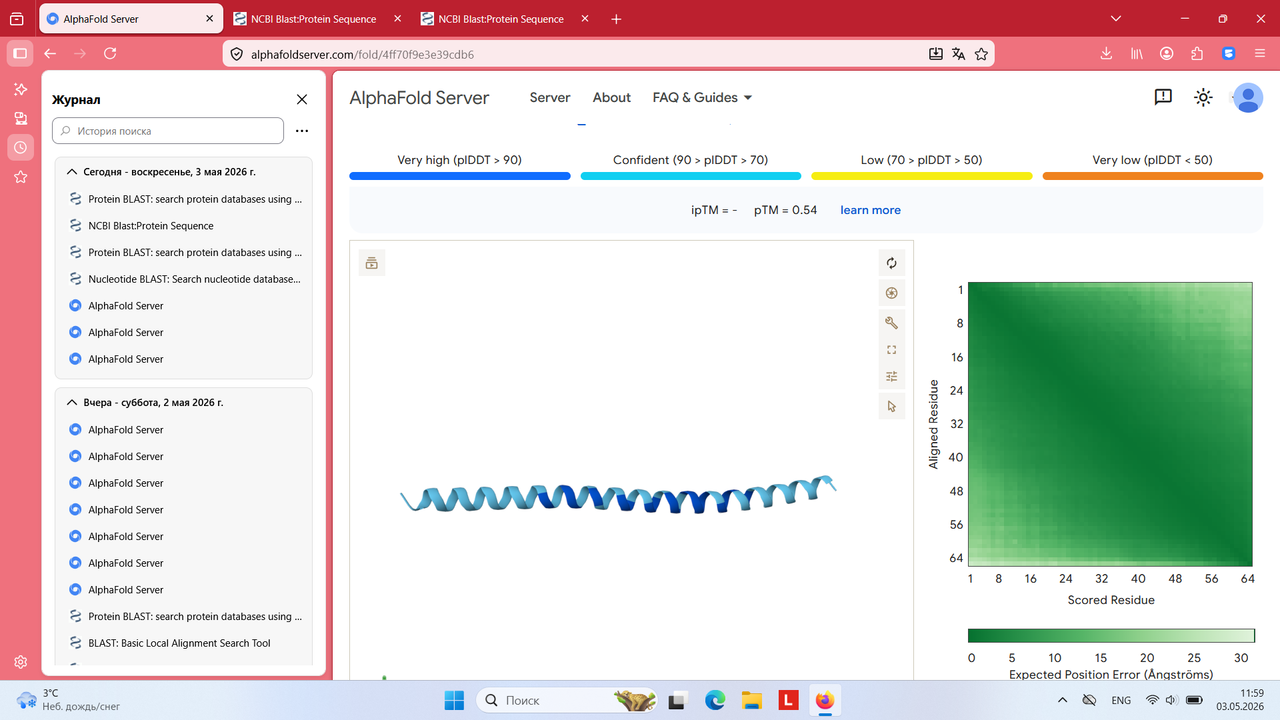Open the AlphaFold feedback icon

[x=1163, y=97]
